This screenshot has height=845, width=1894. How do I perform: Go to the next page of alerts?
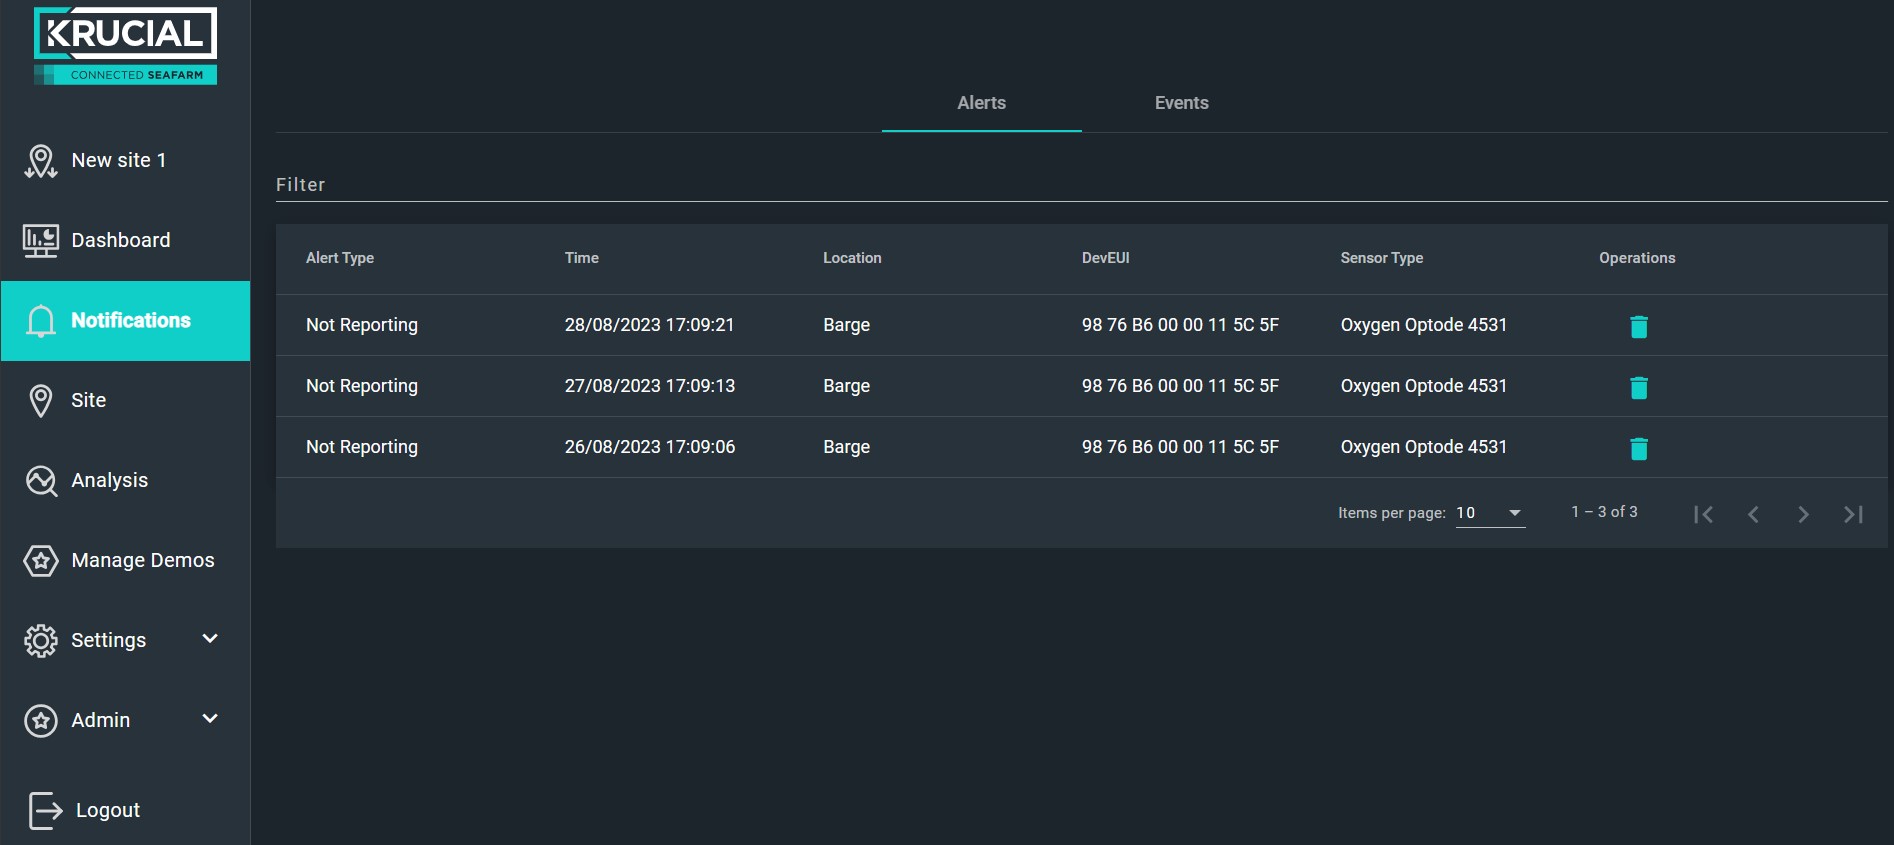click(x=1803, y=514)
